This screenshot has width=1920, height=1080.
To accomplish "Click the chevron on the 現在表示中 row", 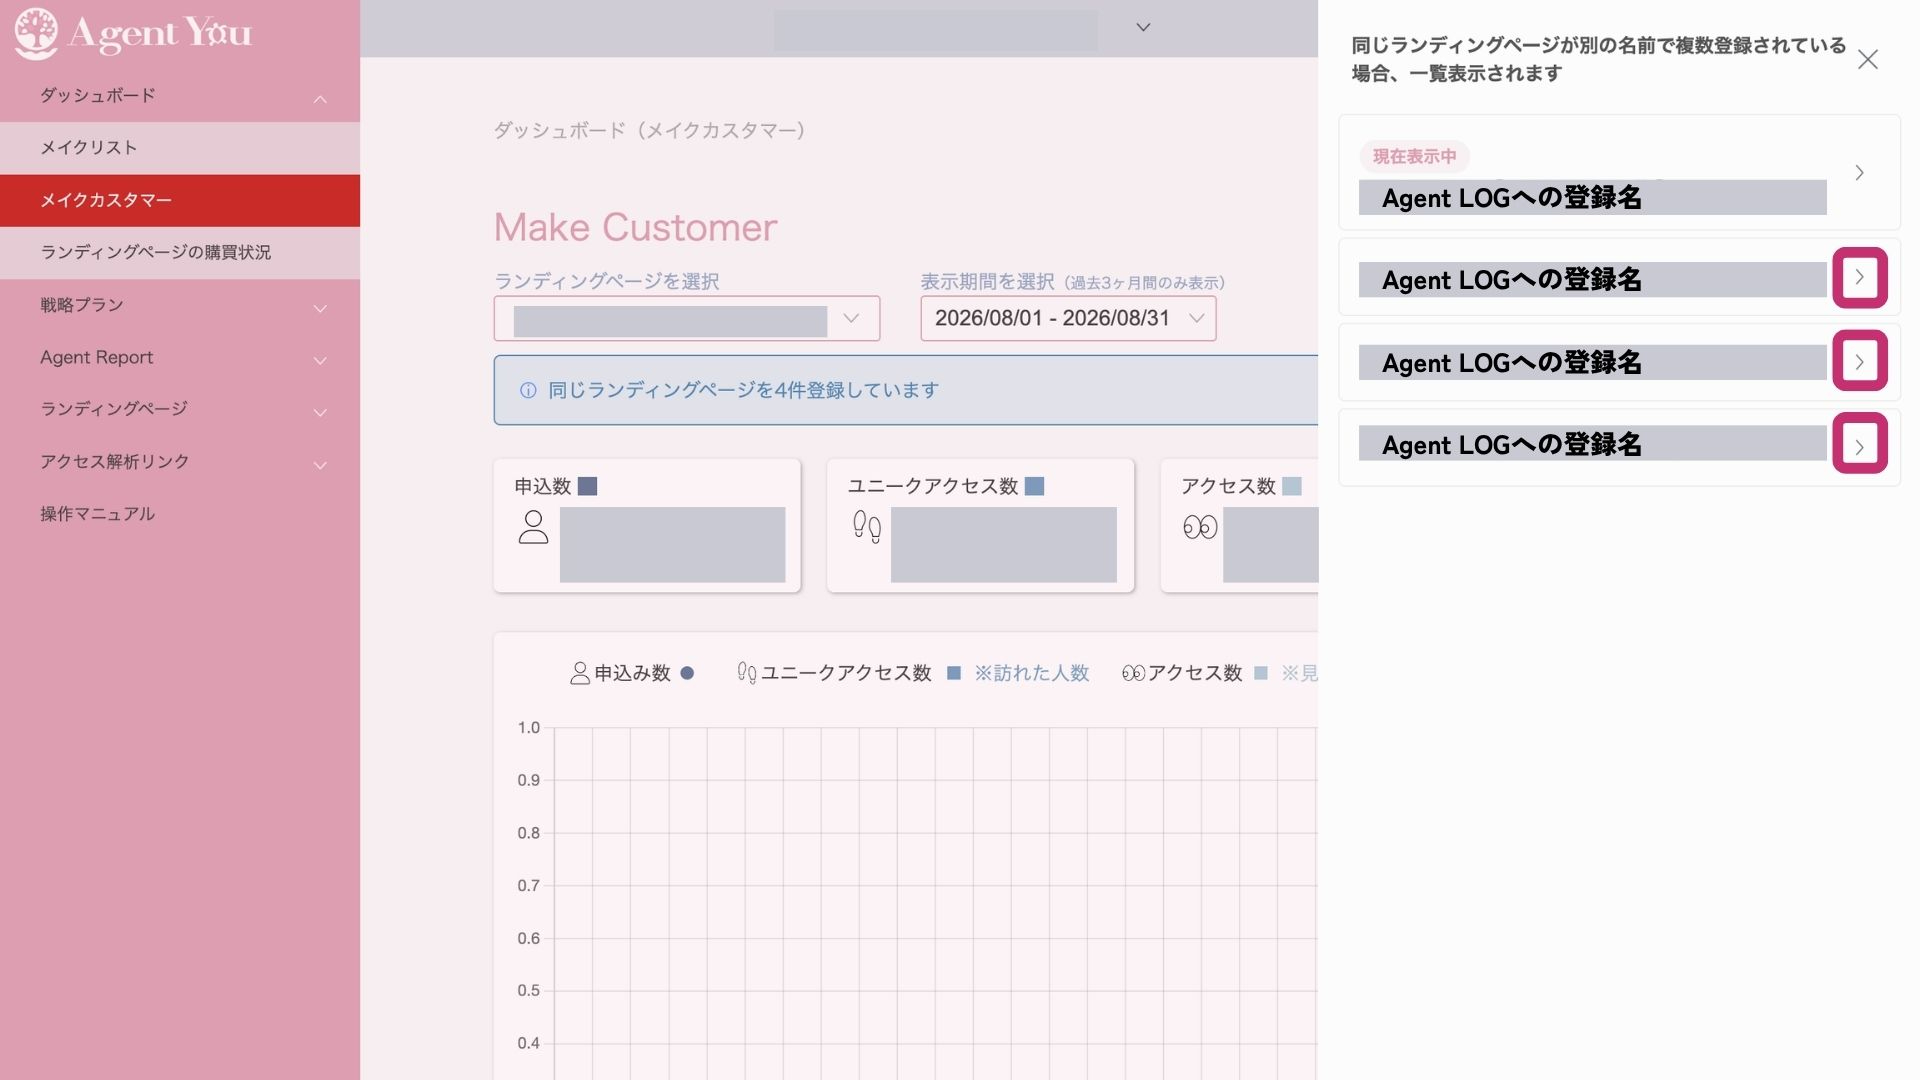I will point(1859,173).
